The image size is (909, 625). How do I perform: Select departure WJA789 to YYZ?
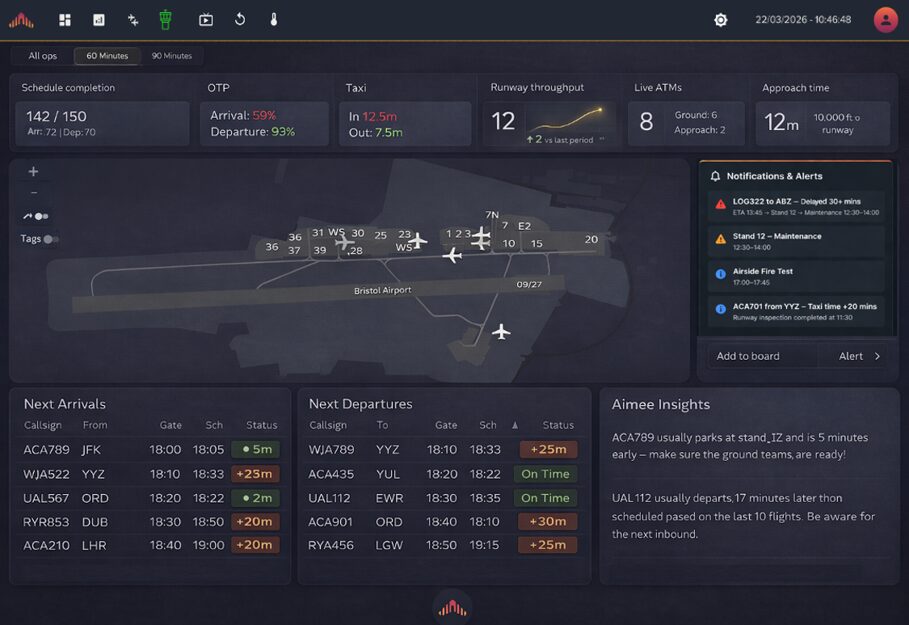click(443, 449)
